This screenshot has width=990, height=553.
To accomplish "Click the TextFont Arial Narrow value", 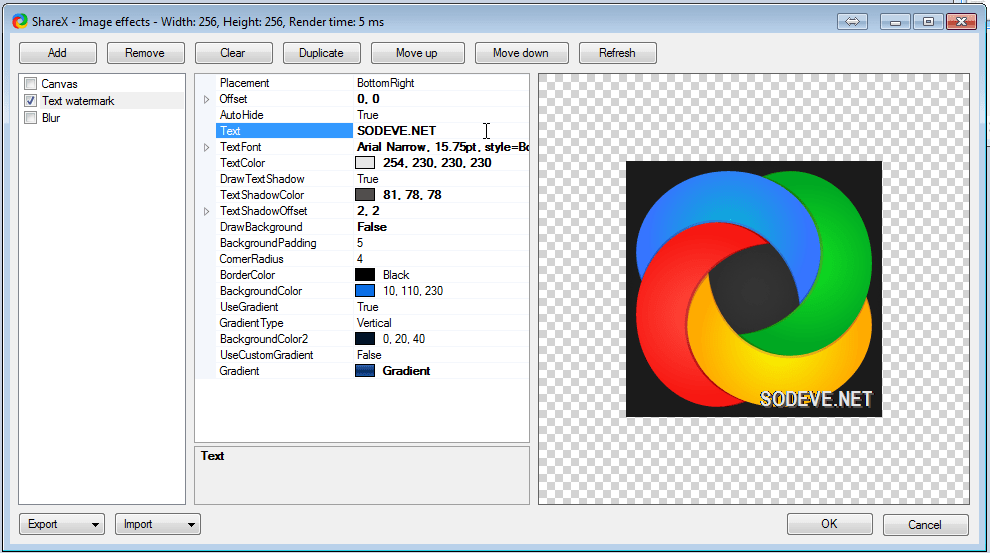I will tap(443, 147).
